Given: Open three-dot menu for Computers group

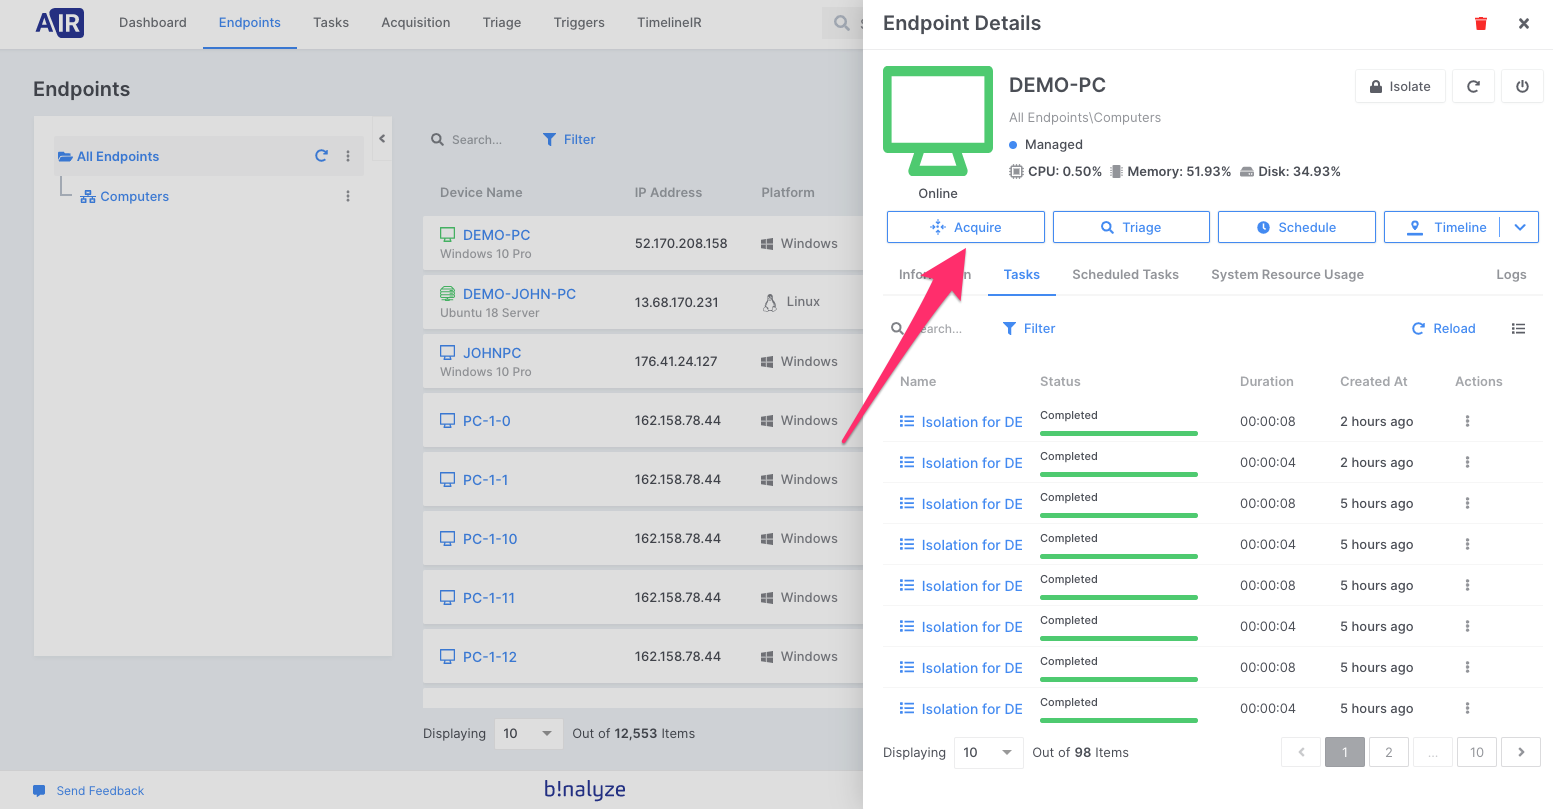Looking at the screenshot, I should point(348,196).
